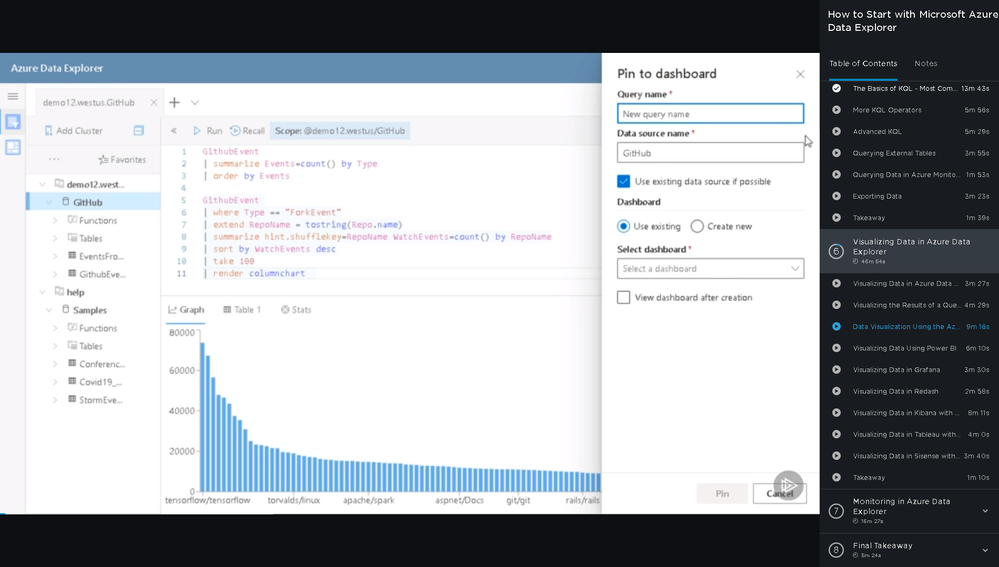Expand Functions under GitHub database
The height and width of the screenshot is (567, 999).
[x=55, y=220]
